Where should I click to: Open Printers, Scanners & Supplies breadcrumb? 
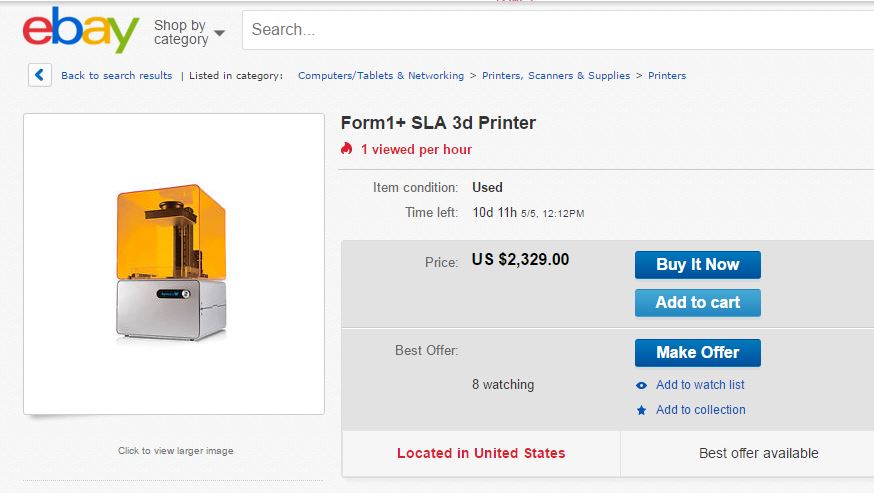556,76
